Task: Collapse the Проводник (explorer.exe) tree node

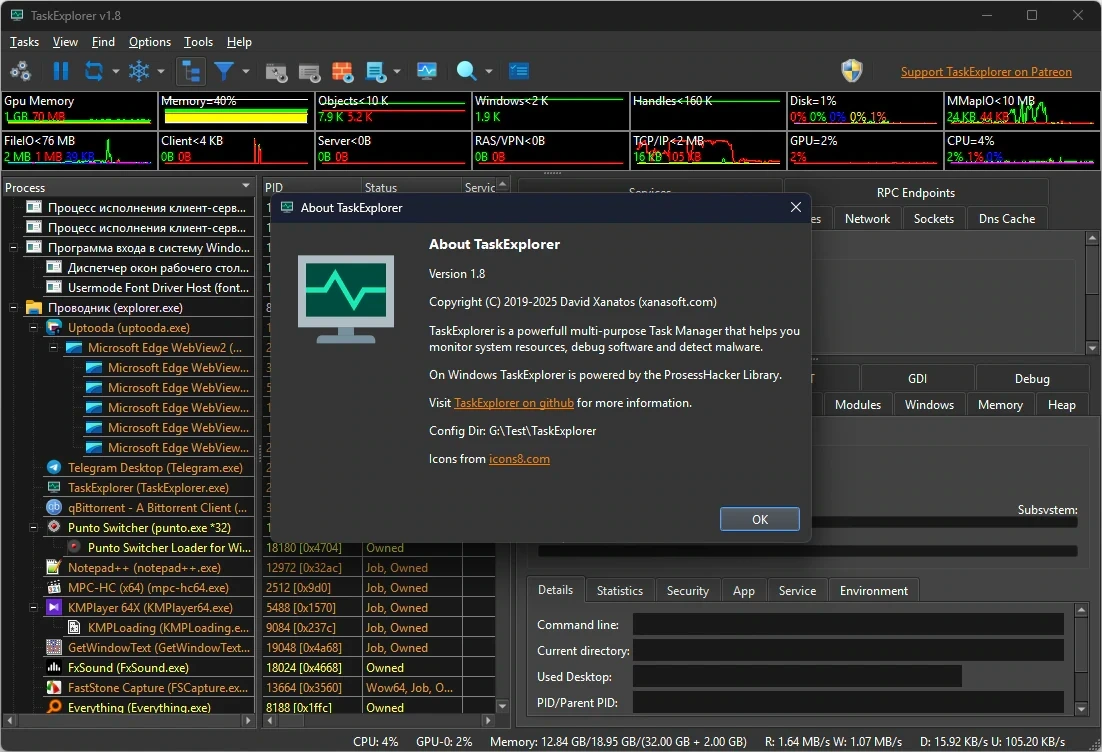Action: (13, 308)
